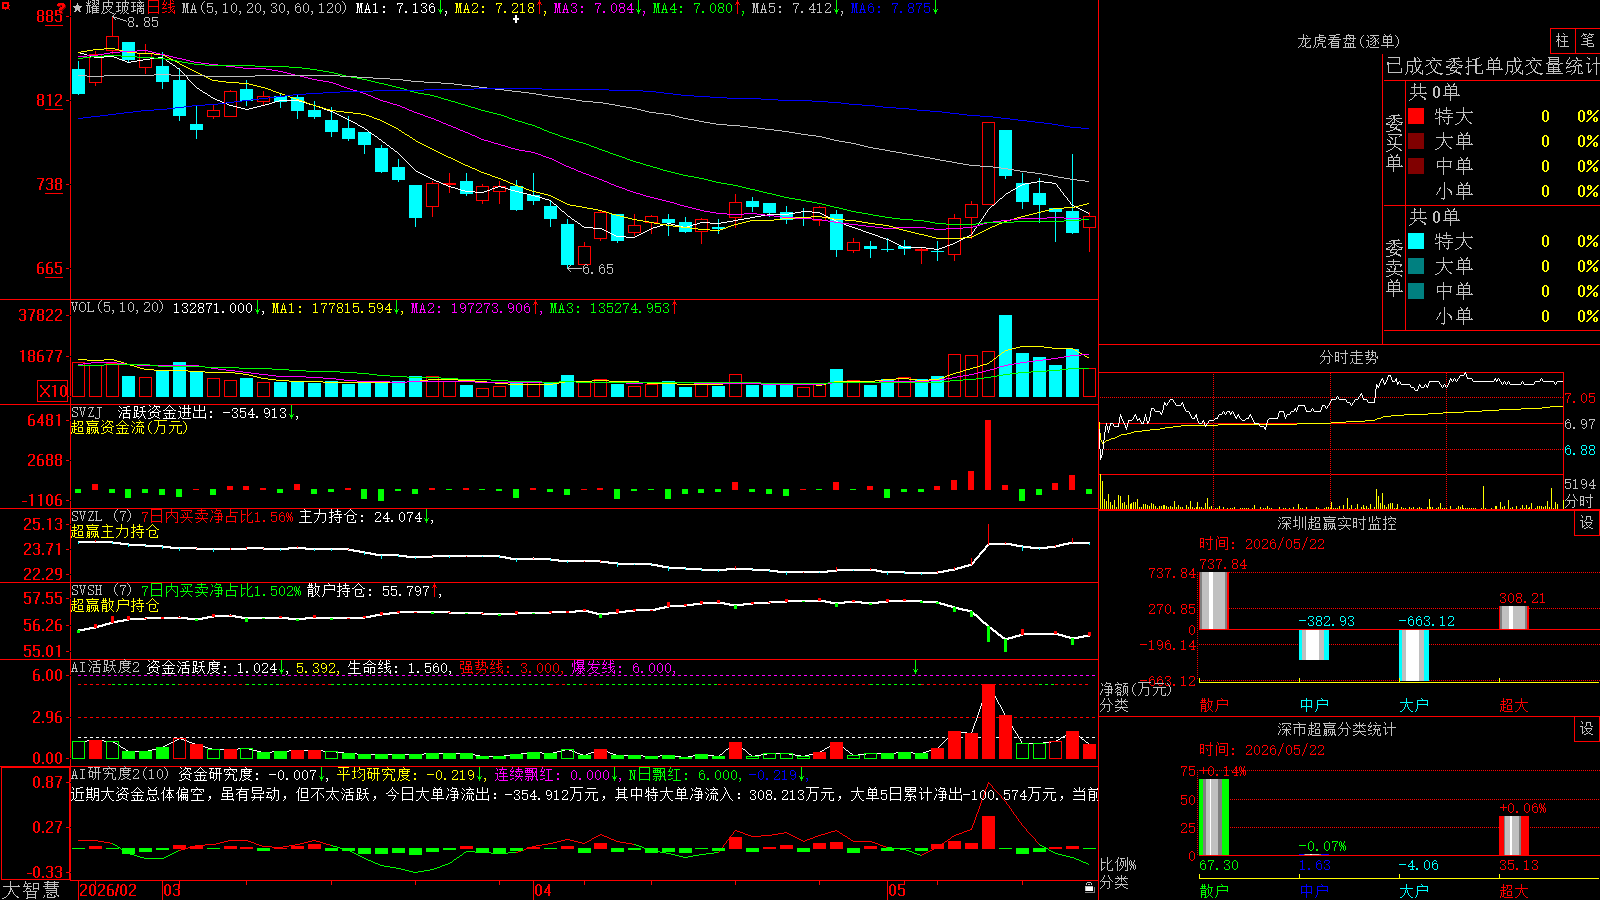
Task: Click the VOL(5,10,20) indicator label
Action: (117, 308)
